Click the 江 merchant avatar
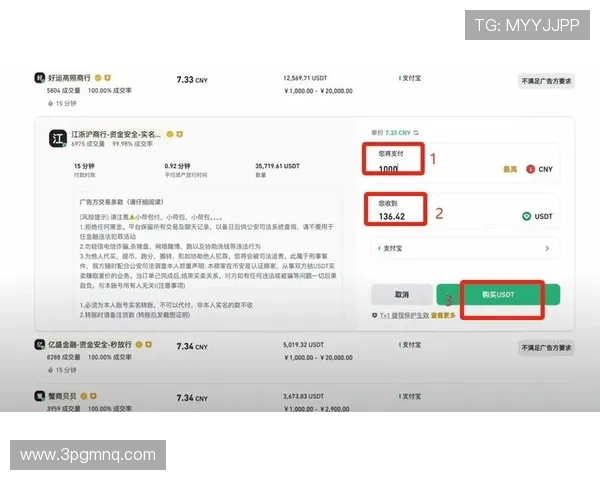 point(58,138)
